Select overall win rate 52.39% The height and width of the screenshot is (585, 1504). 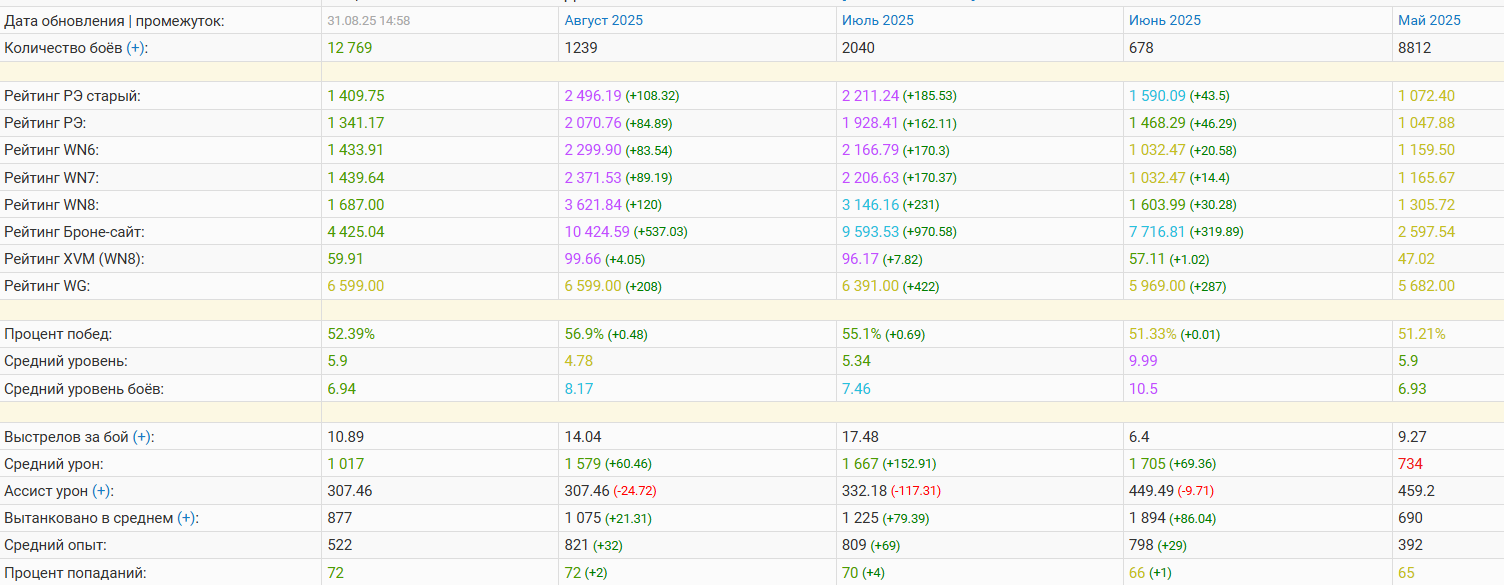point(351,334)
